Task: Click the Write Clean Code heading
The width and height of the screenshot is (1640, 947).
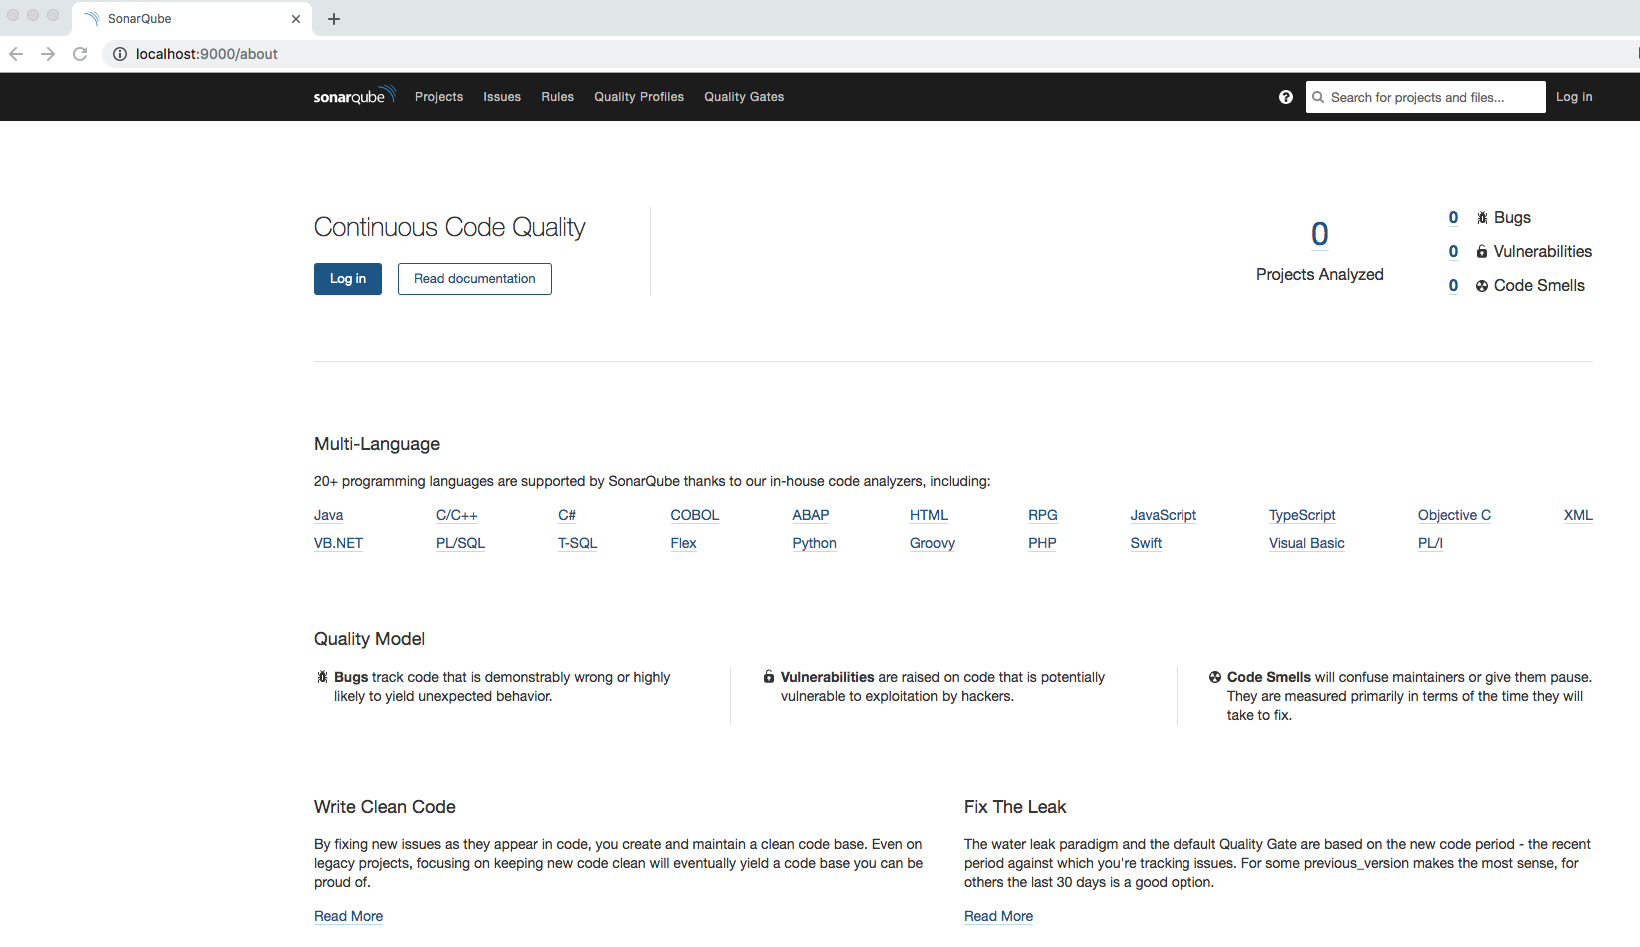Action: pos(385,807)
